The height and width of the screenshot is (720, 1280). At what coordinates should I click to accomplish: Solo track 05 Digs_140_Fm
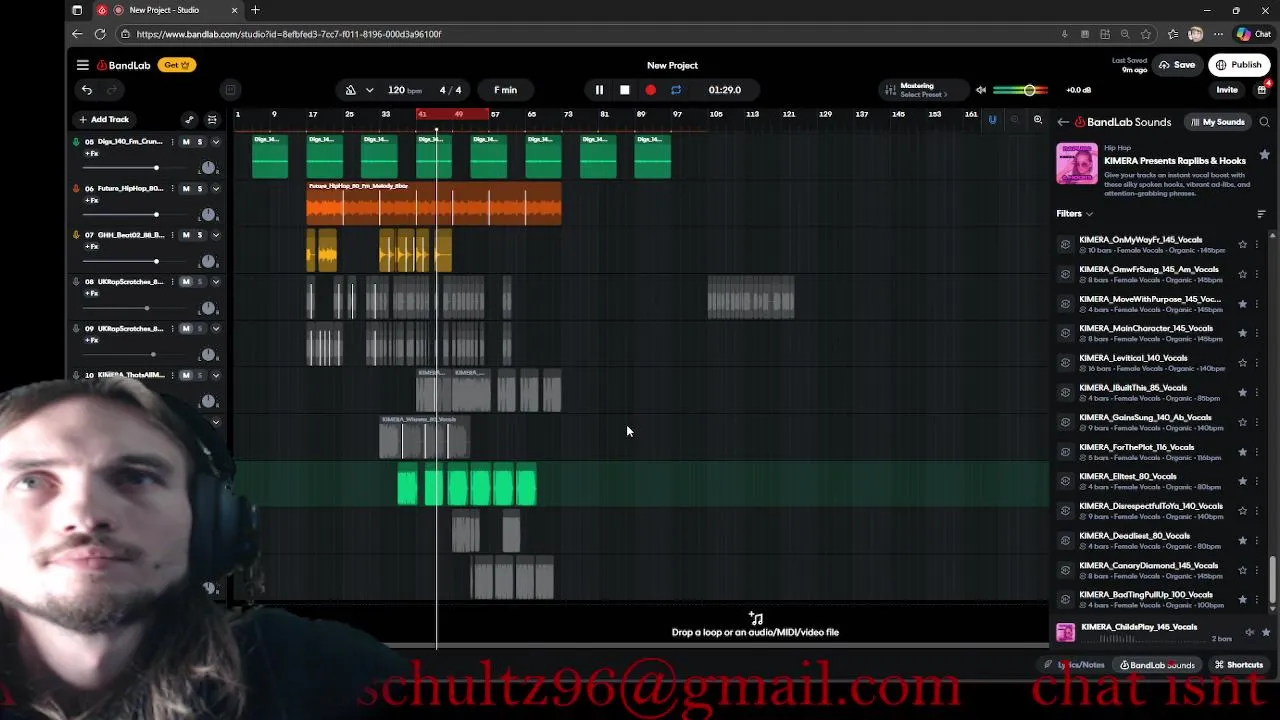[200, 142]
